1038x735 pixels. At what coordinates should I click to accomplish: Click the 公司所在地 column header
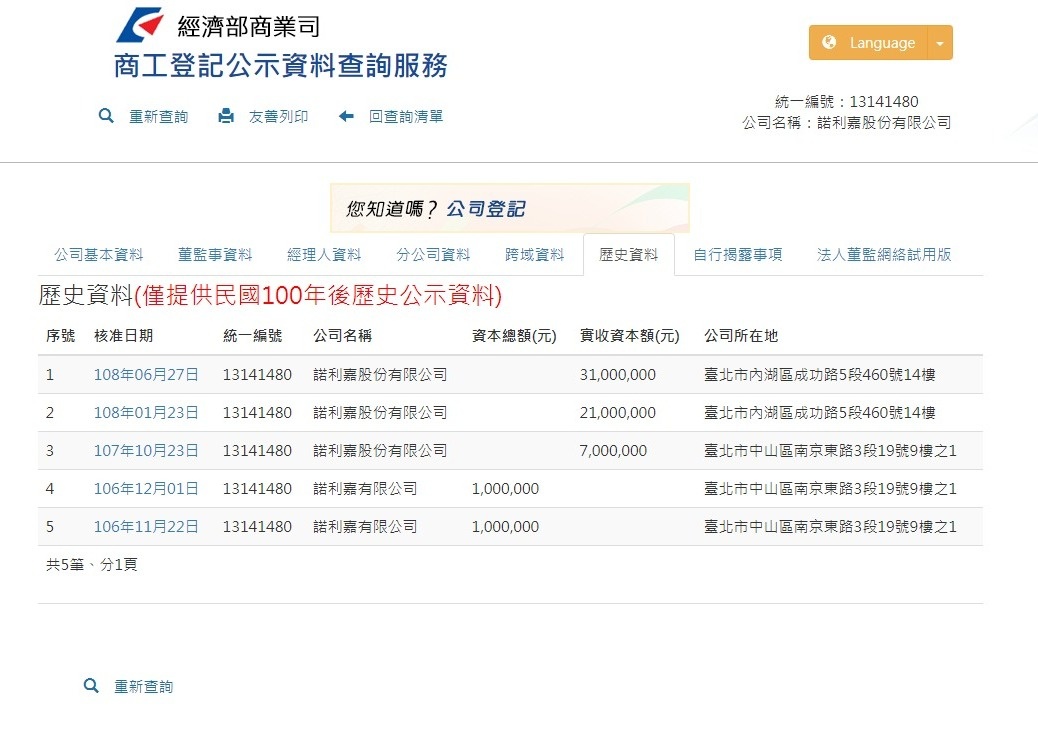(741, 336)
